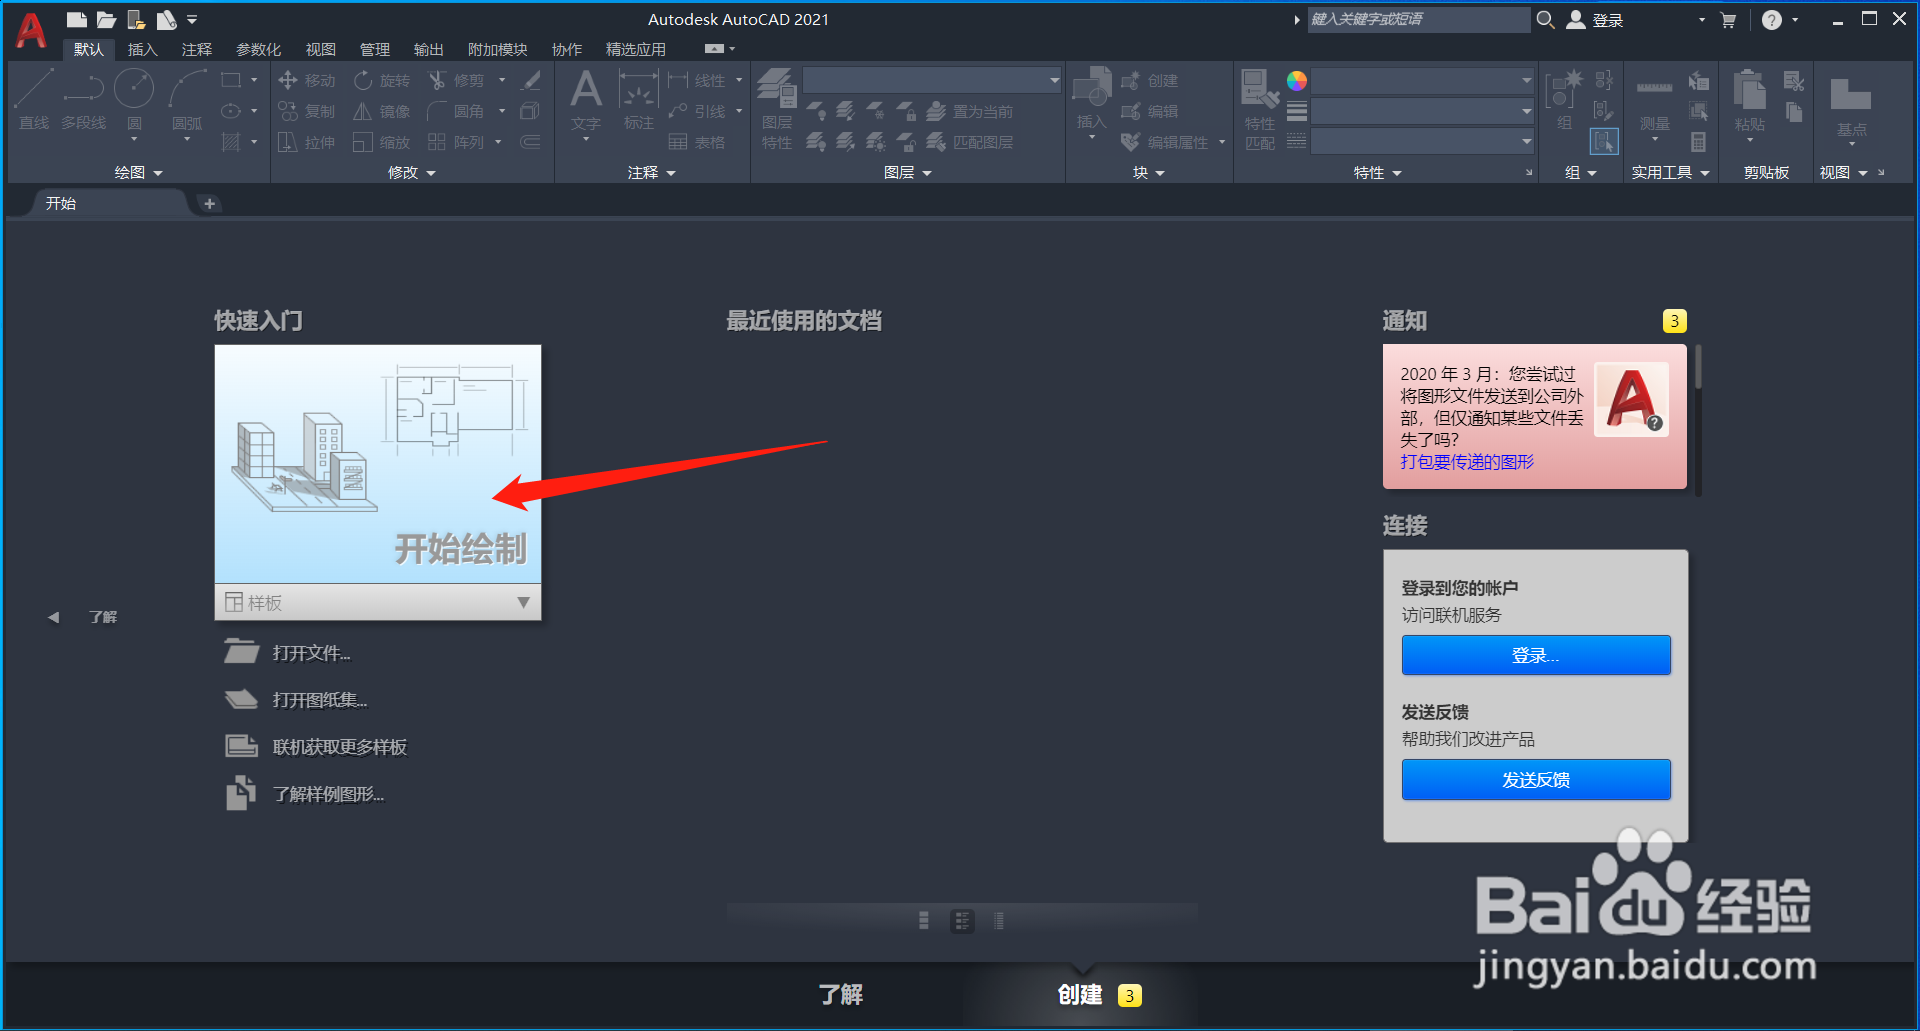Click the Help question mark icon
Viewport: 1920px width, 1031px height.
pyautogui.click(x=1771, y=20)
